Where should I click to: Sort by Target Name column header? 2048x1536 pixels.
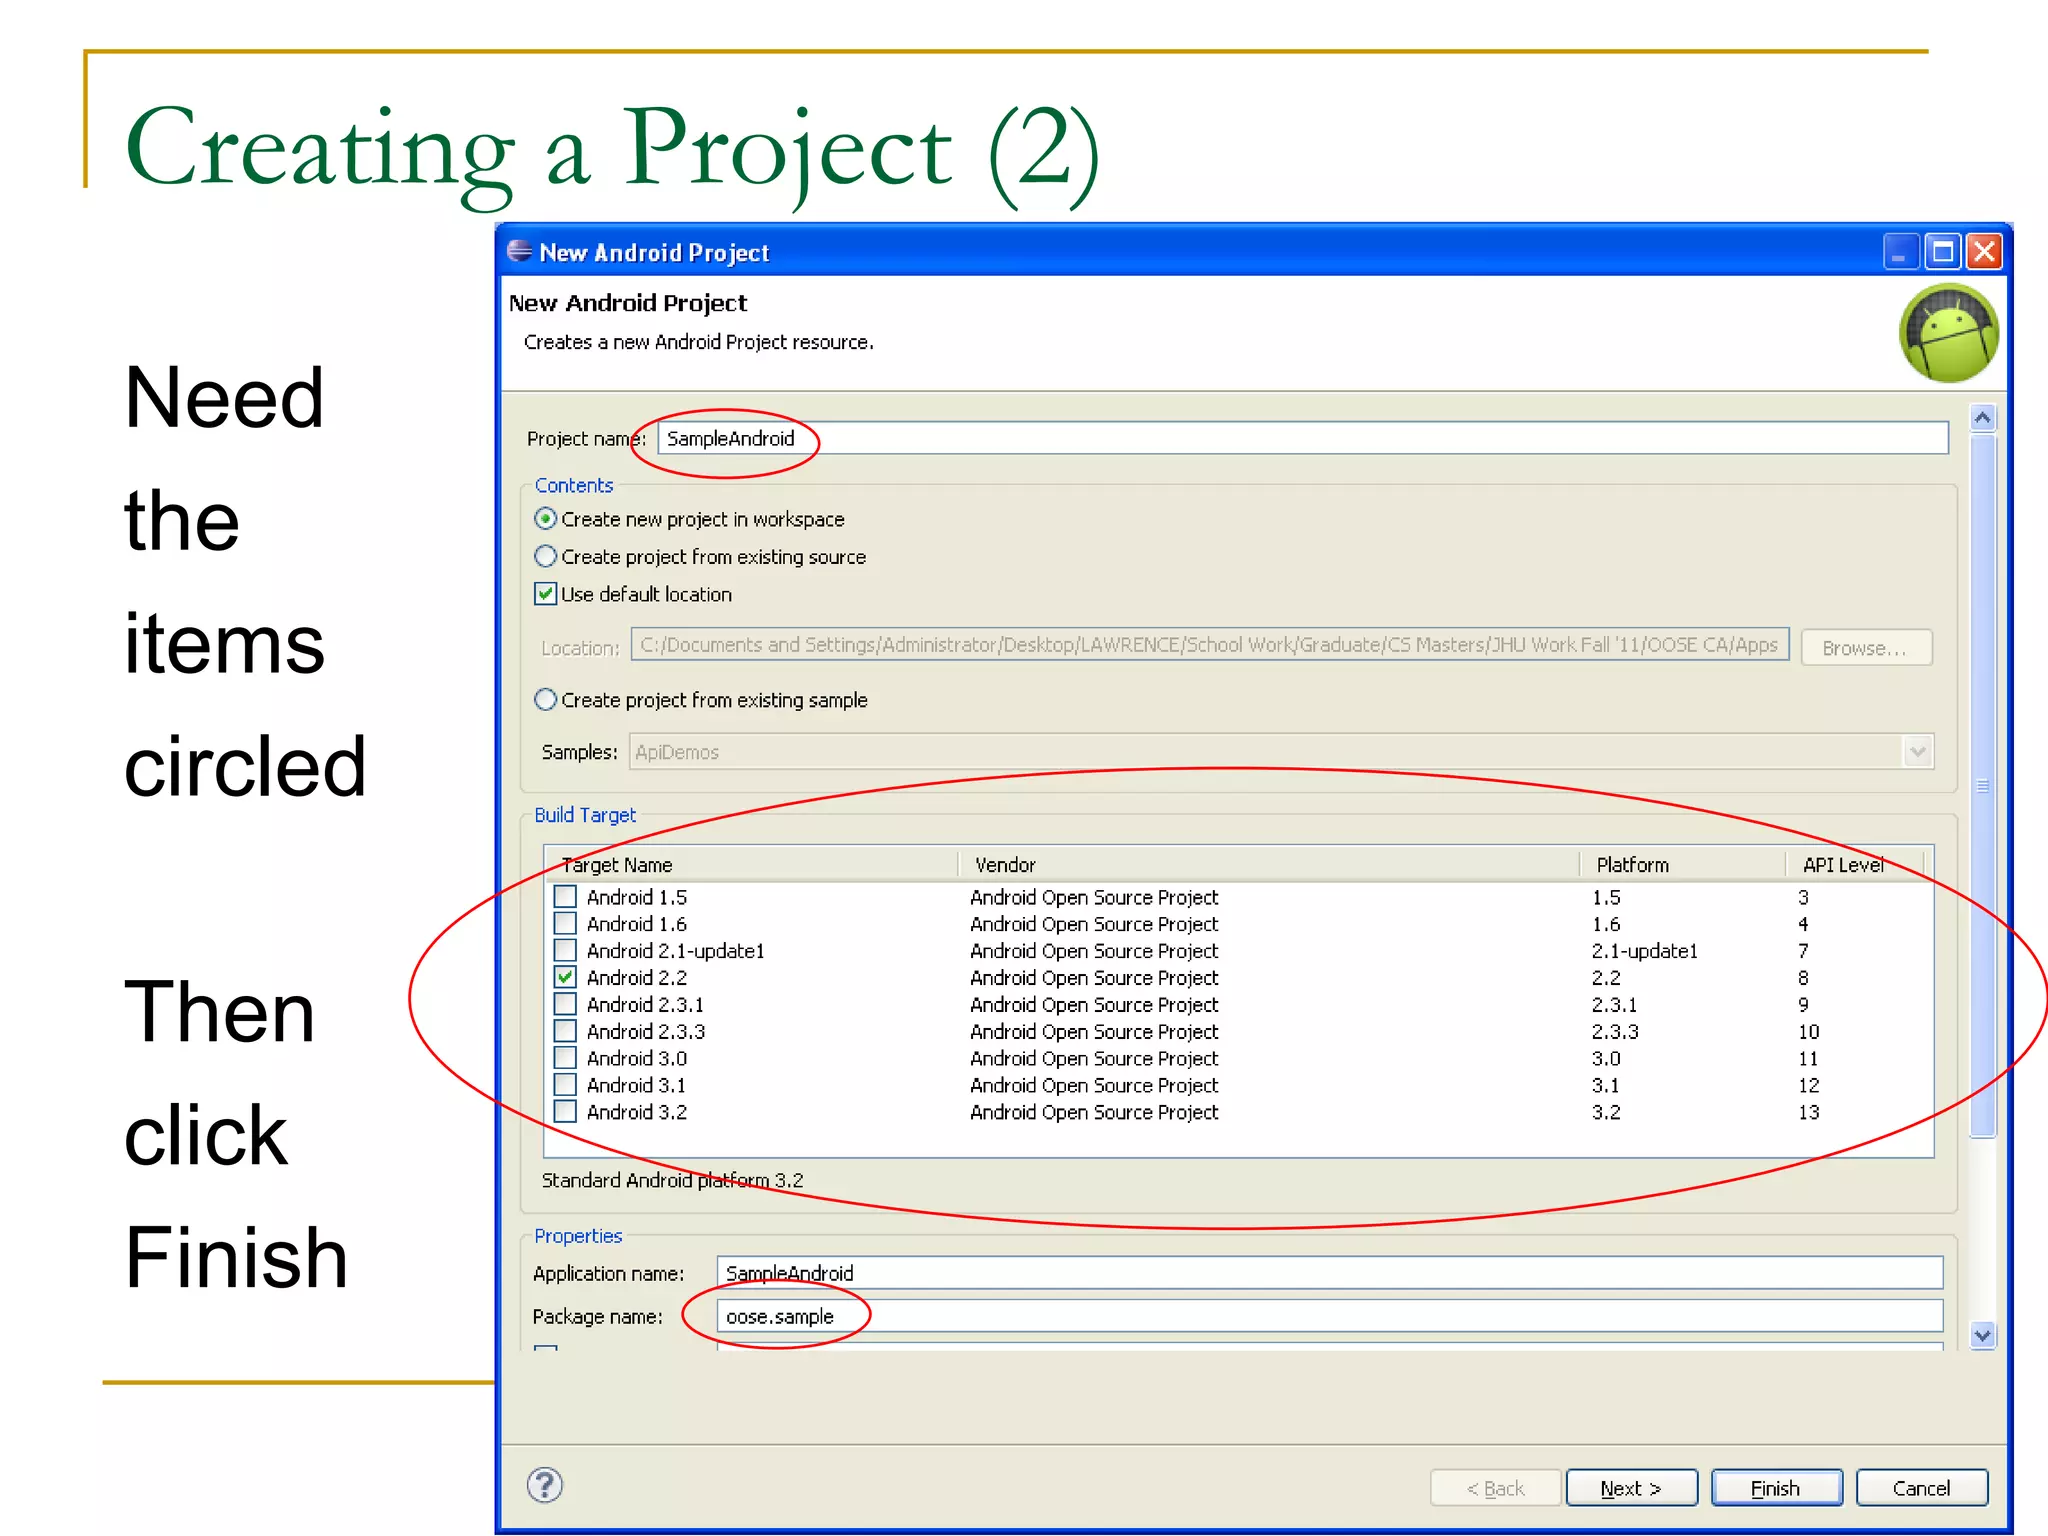[x=752, y=865]
